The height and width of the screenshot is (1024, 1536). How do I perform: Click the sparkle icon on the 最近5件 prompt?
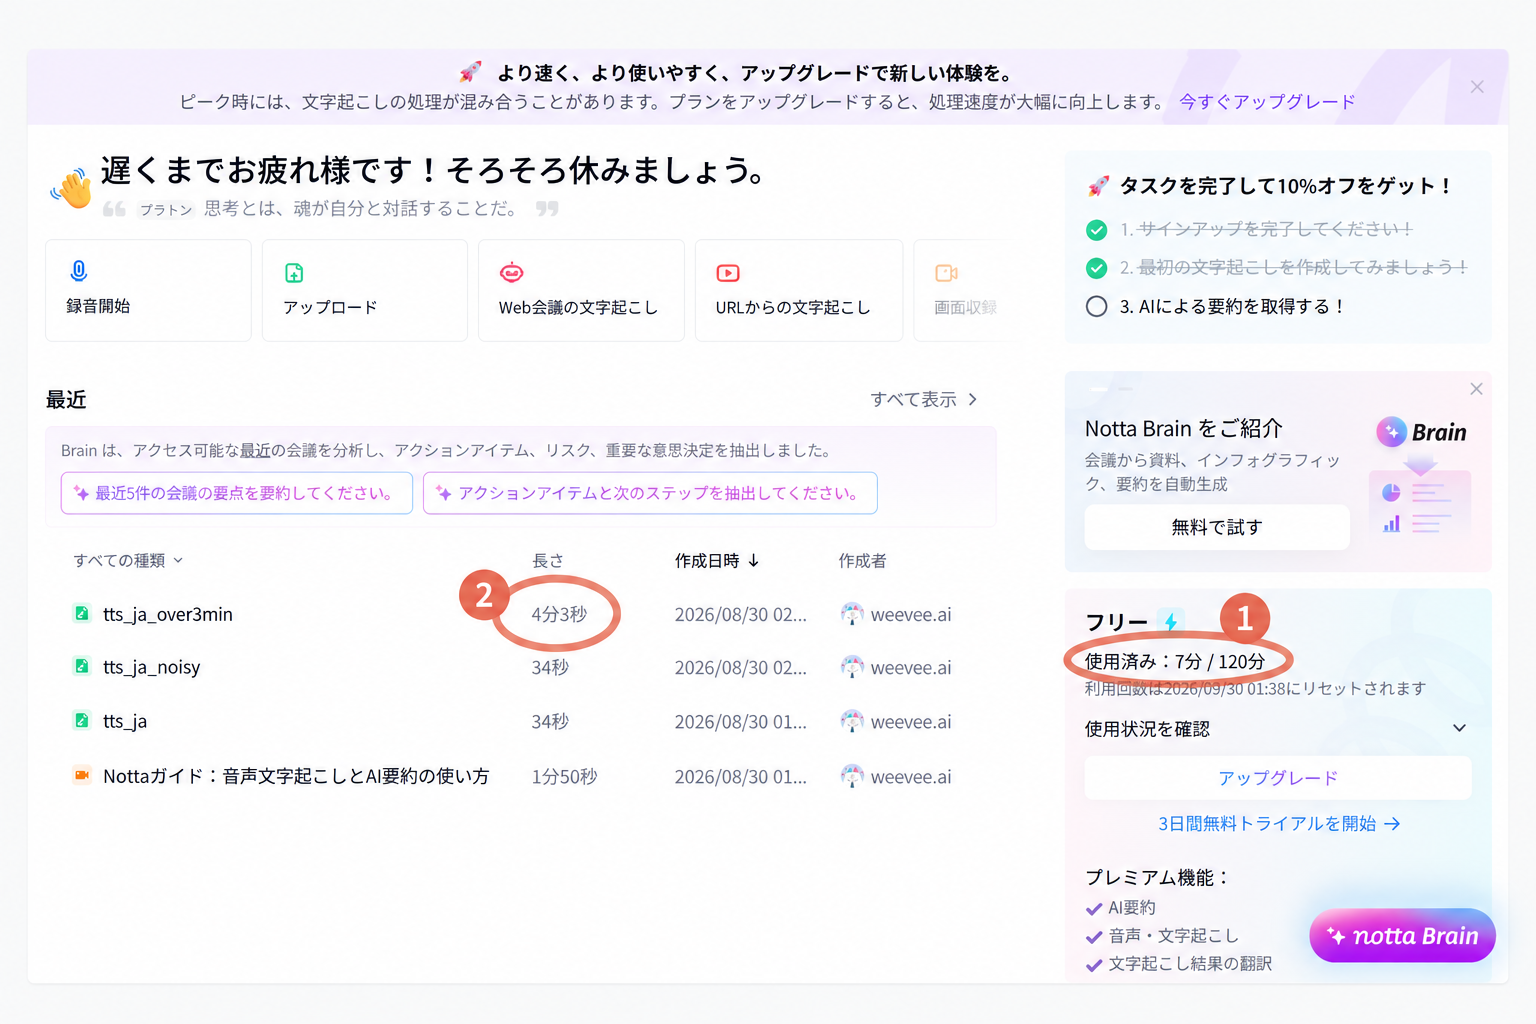pos(81,493)
